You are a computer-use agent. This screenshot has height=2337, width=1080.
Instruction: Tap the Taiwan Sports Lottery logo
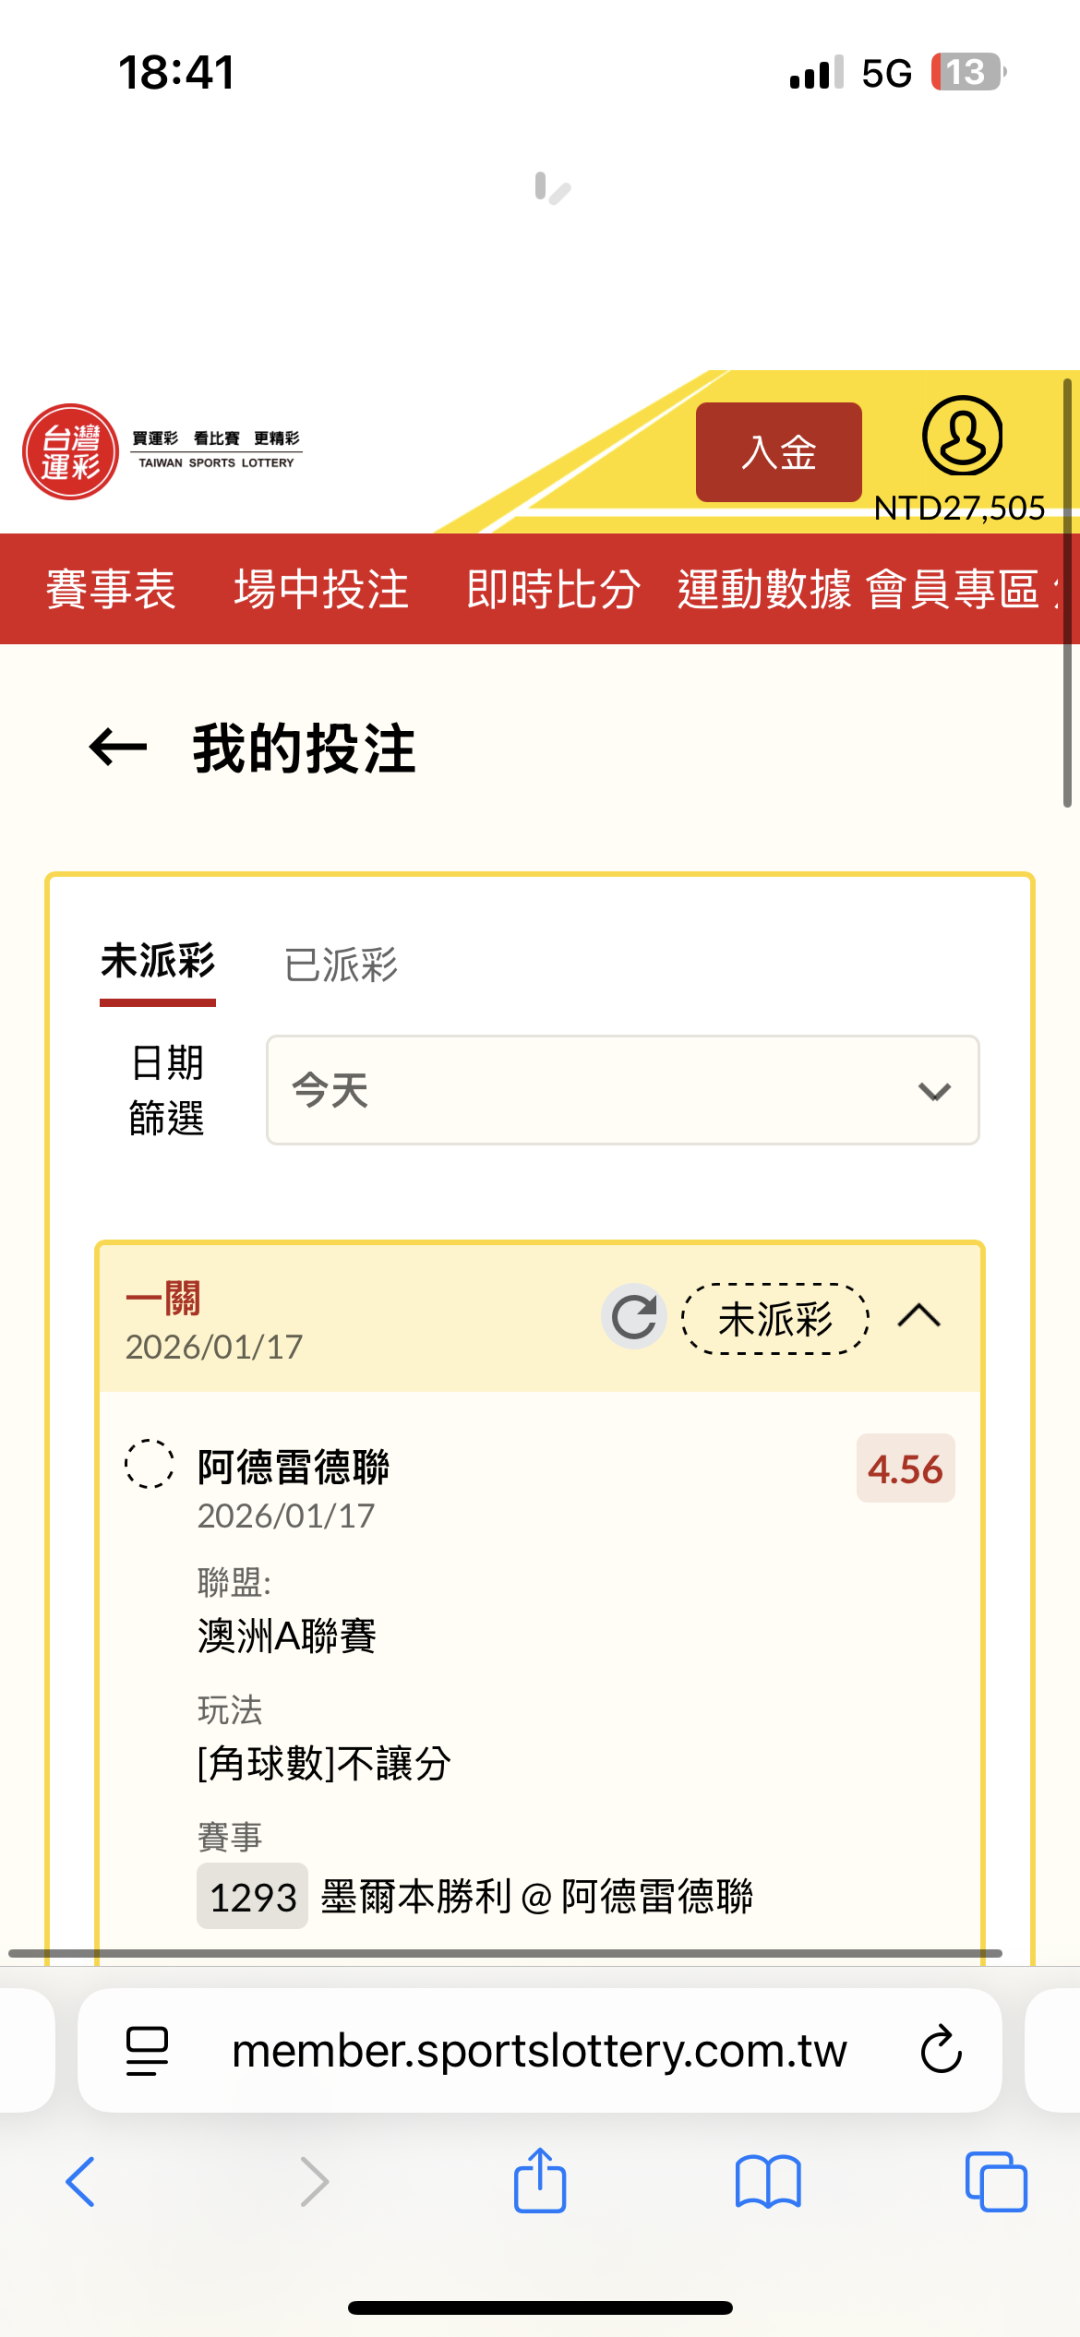click(x=160, y=451)
